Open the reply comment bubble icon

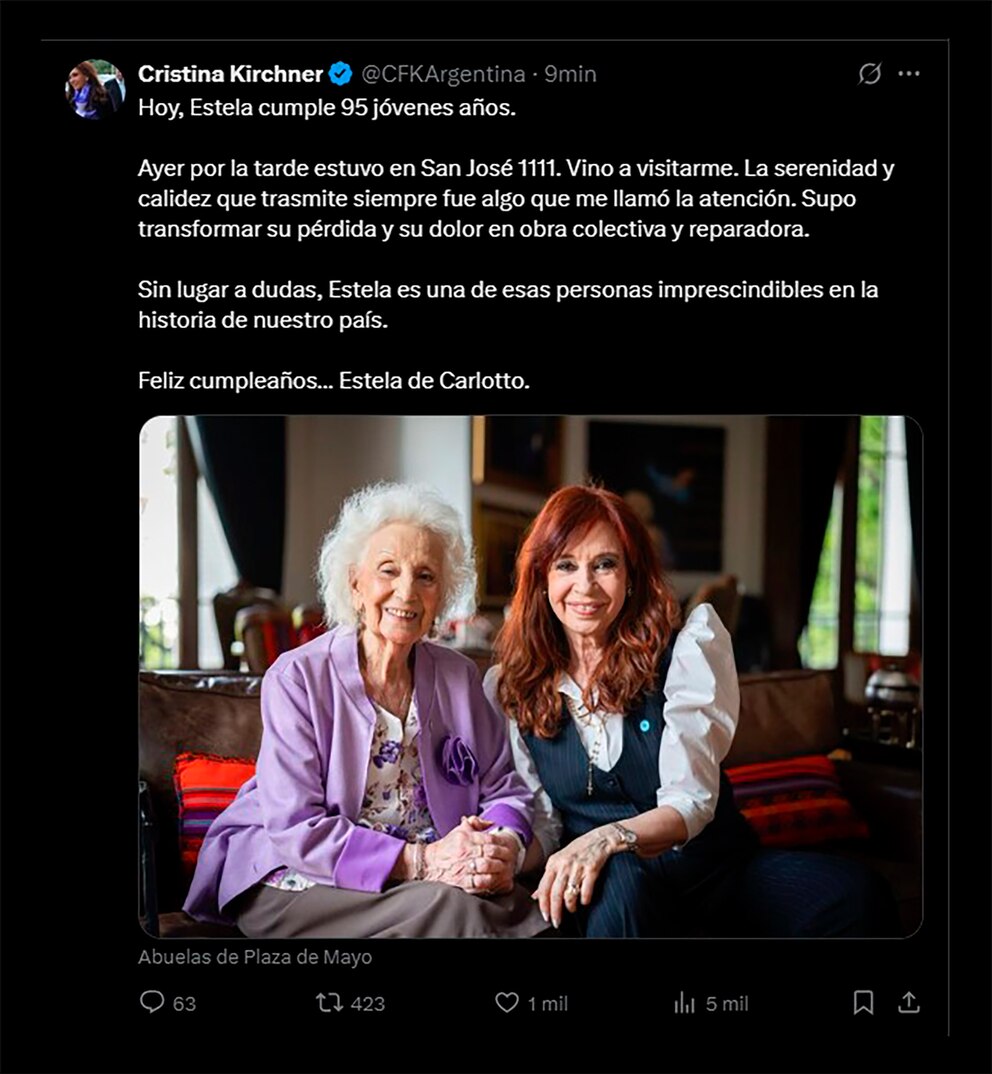(x=152, y=1002)
